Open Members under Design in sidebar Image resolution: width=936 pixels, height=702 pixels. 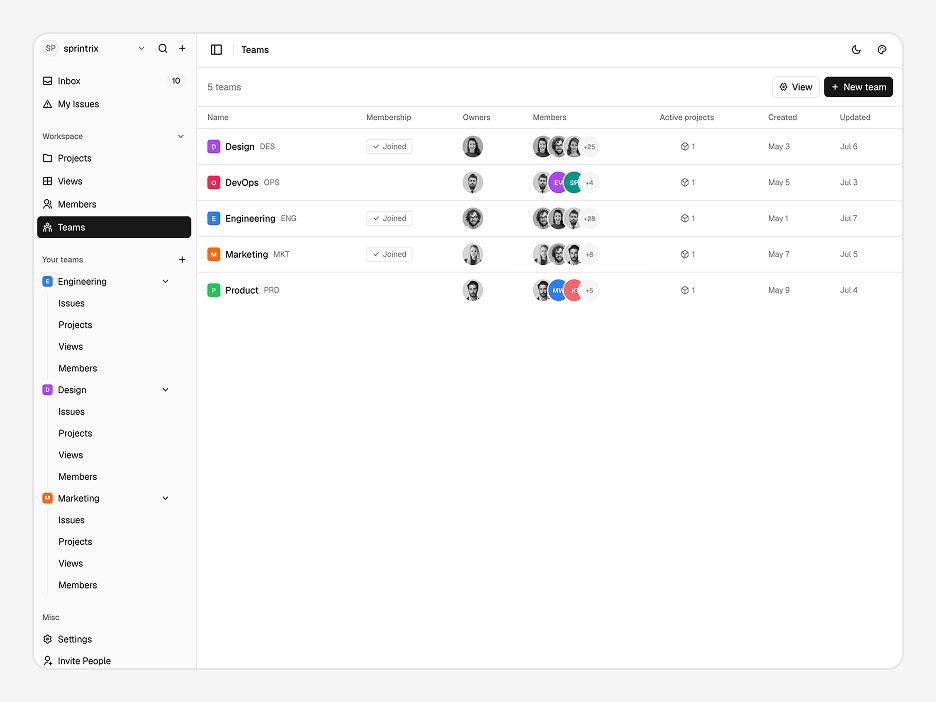(x=78, y=477)
